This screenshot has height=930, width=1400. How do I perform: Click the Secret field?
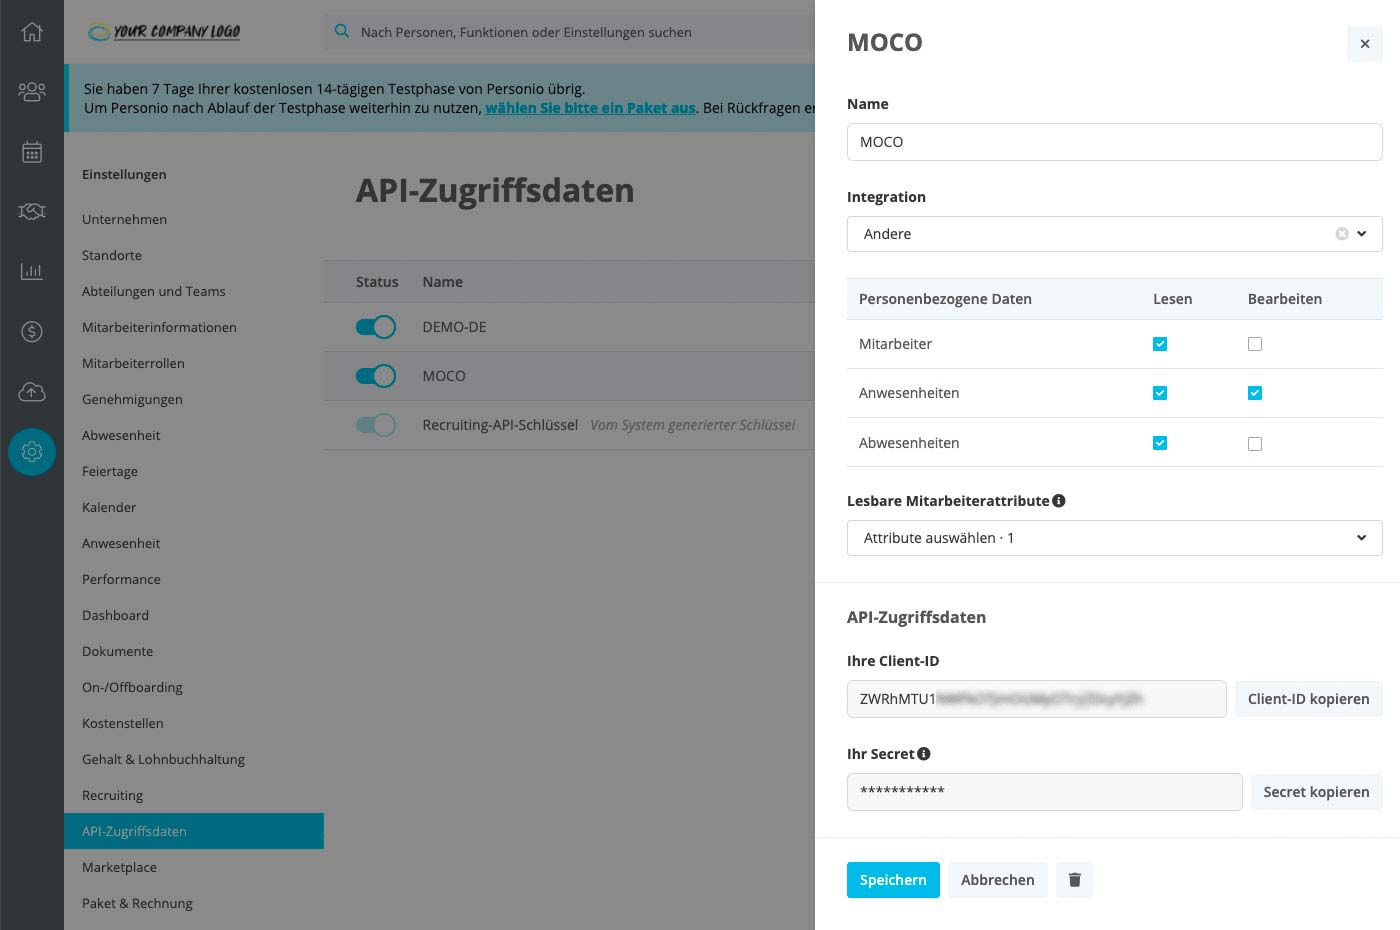(x=1044, y=792)
